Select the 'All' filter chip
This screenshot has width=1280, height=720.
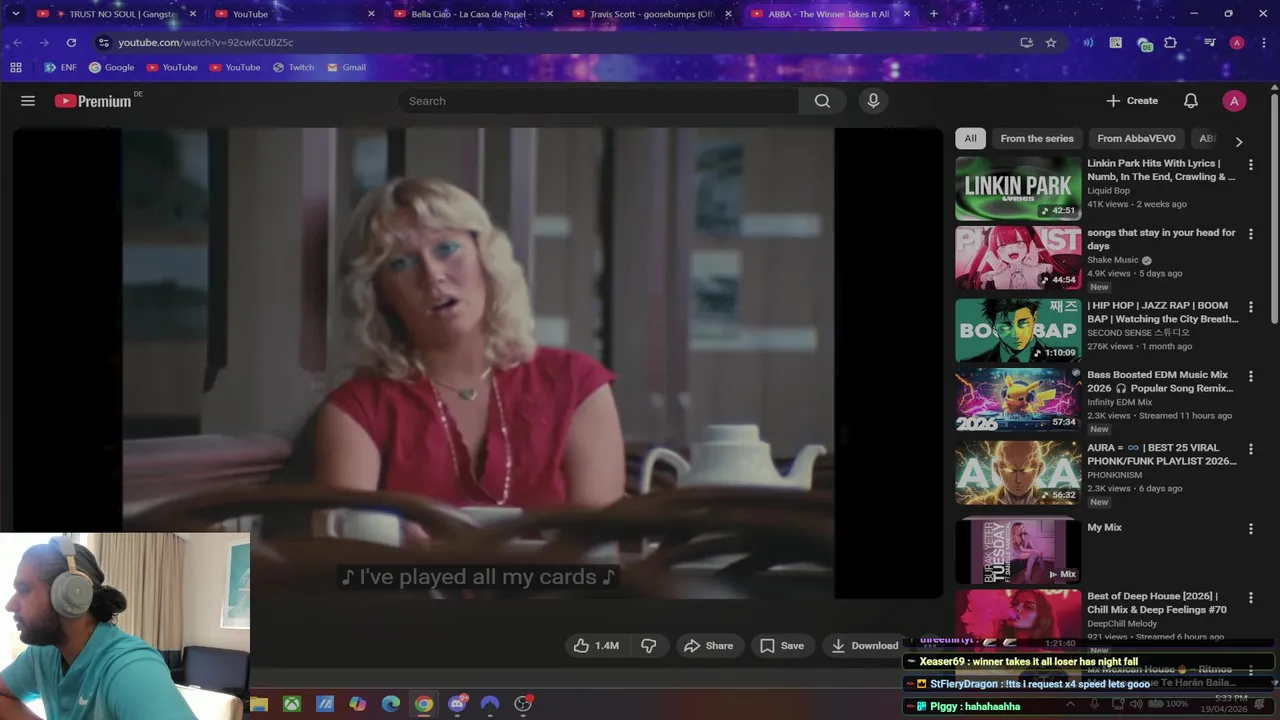coord(970,139)
